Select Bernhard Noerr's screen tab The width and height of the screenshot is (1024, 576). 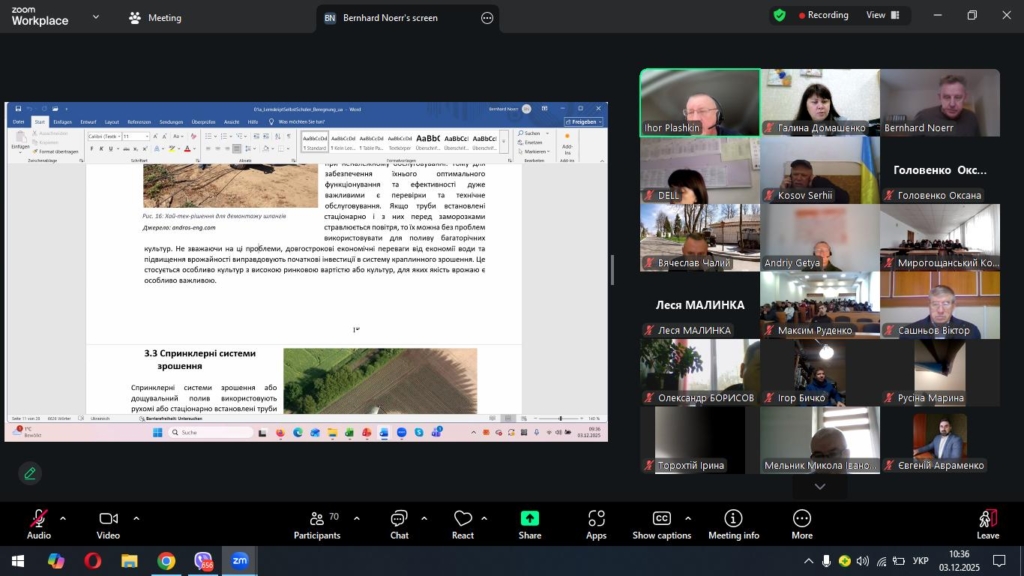tap(390, 18)
